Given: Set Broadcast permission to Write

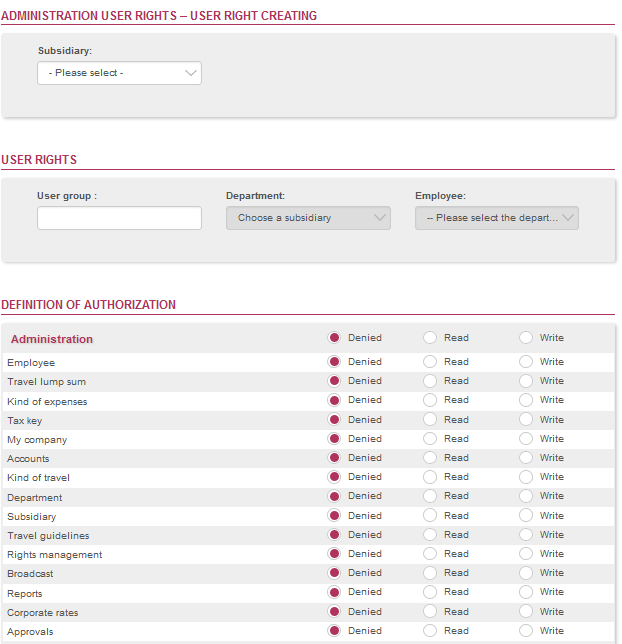Looking at the screenshot, I should click(525, 573).
